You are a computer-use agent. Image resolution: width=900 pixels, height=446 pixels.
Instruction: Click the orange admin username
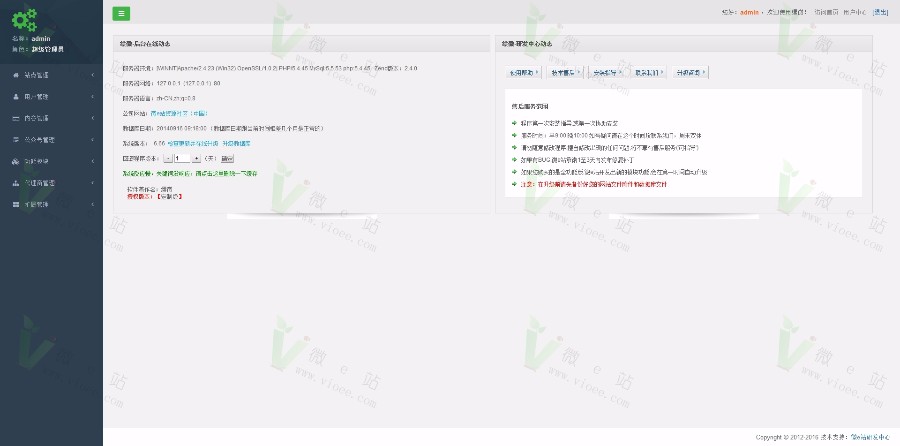tap(749, 12)
